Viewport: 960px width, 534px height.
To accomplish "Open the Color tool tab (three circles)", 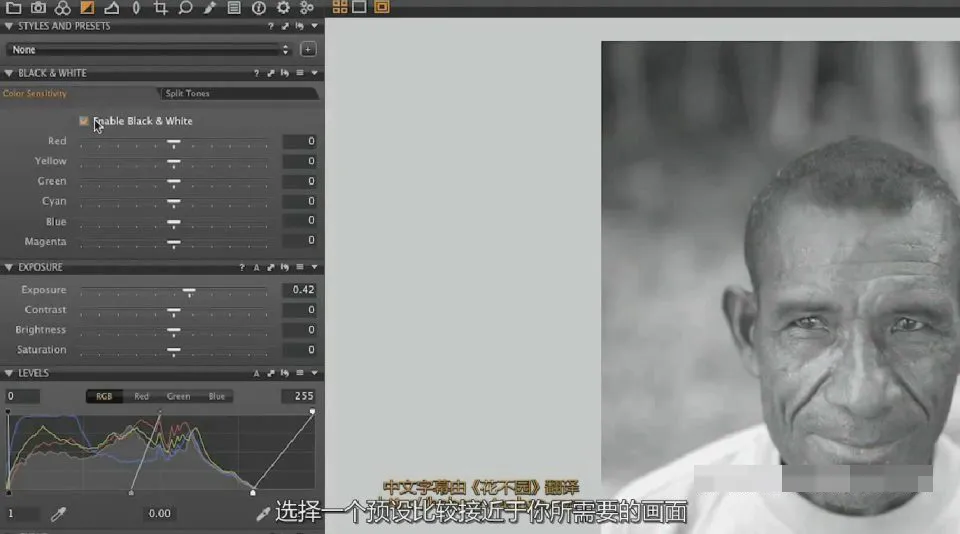I will point(62,7).
